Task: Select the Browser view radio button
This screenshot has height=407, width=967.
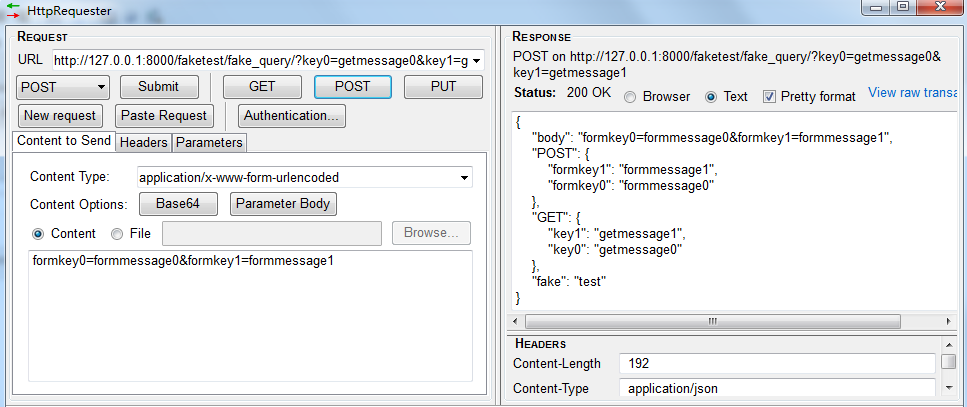Action: click(631, 97)
